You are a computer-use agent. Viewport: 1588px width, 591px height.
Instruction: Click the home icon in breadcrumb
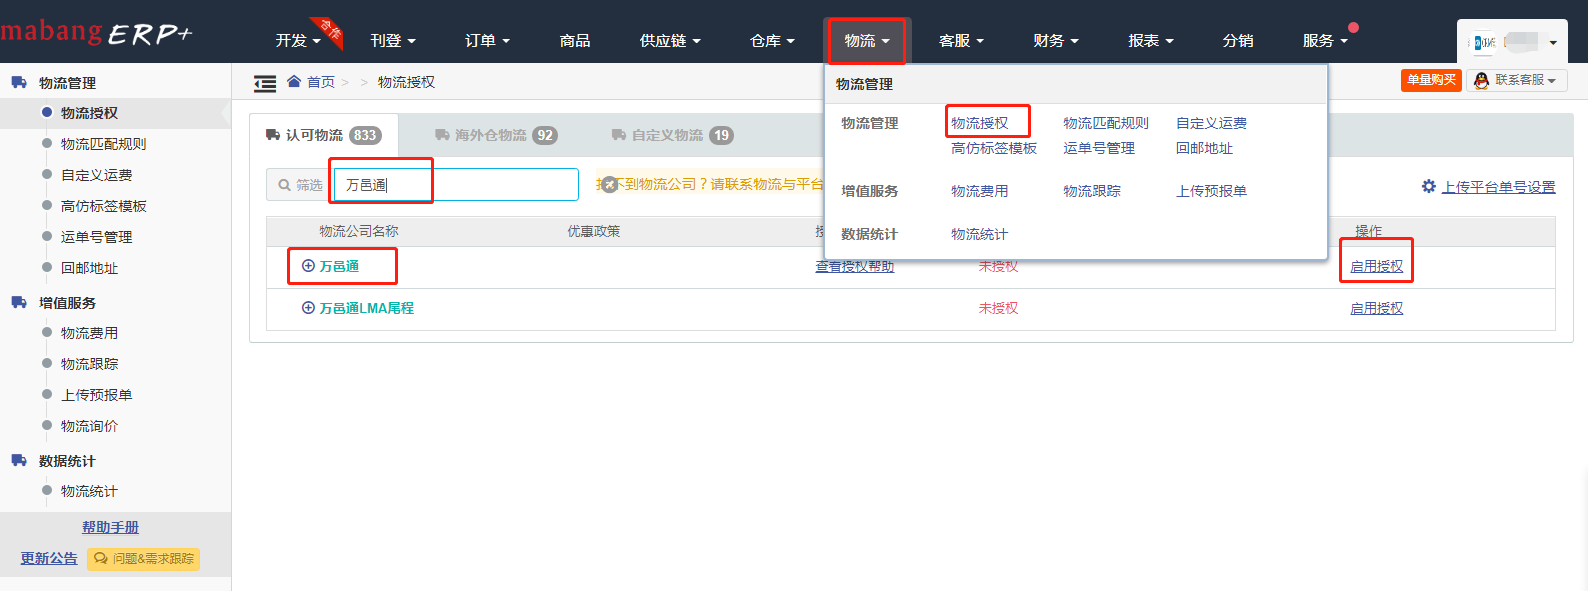[x=294, y=82]
